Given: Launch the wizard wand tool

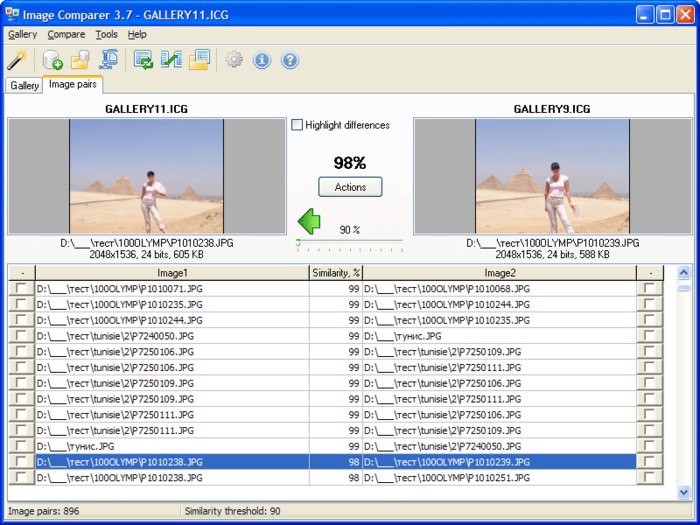Looking at the screenshot, I should click(17, 60).
